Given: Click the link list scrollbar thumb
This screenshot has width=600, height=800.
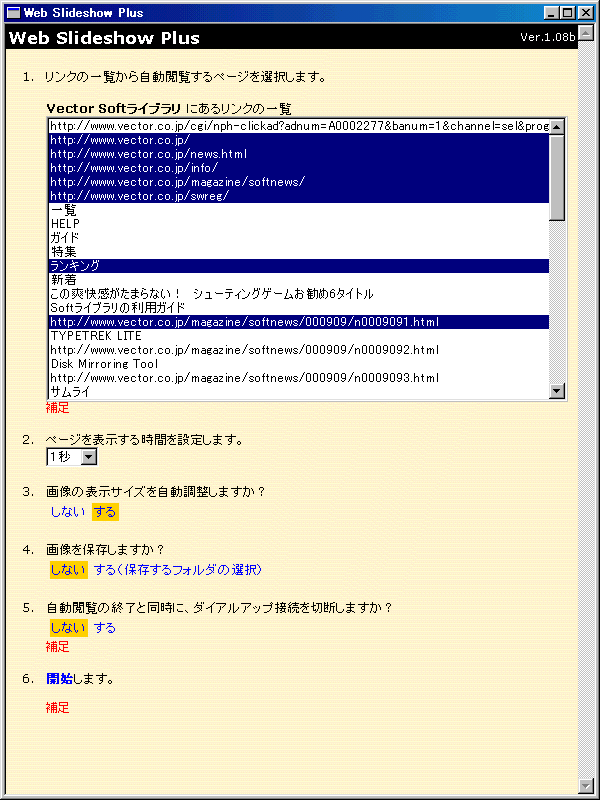Looking at the screenshot, I should pos(557,177).
